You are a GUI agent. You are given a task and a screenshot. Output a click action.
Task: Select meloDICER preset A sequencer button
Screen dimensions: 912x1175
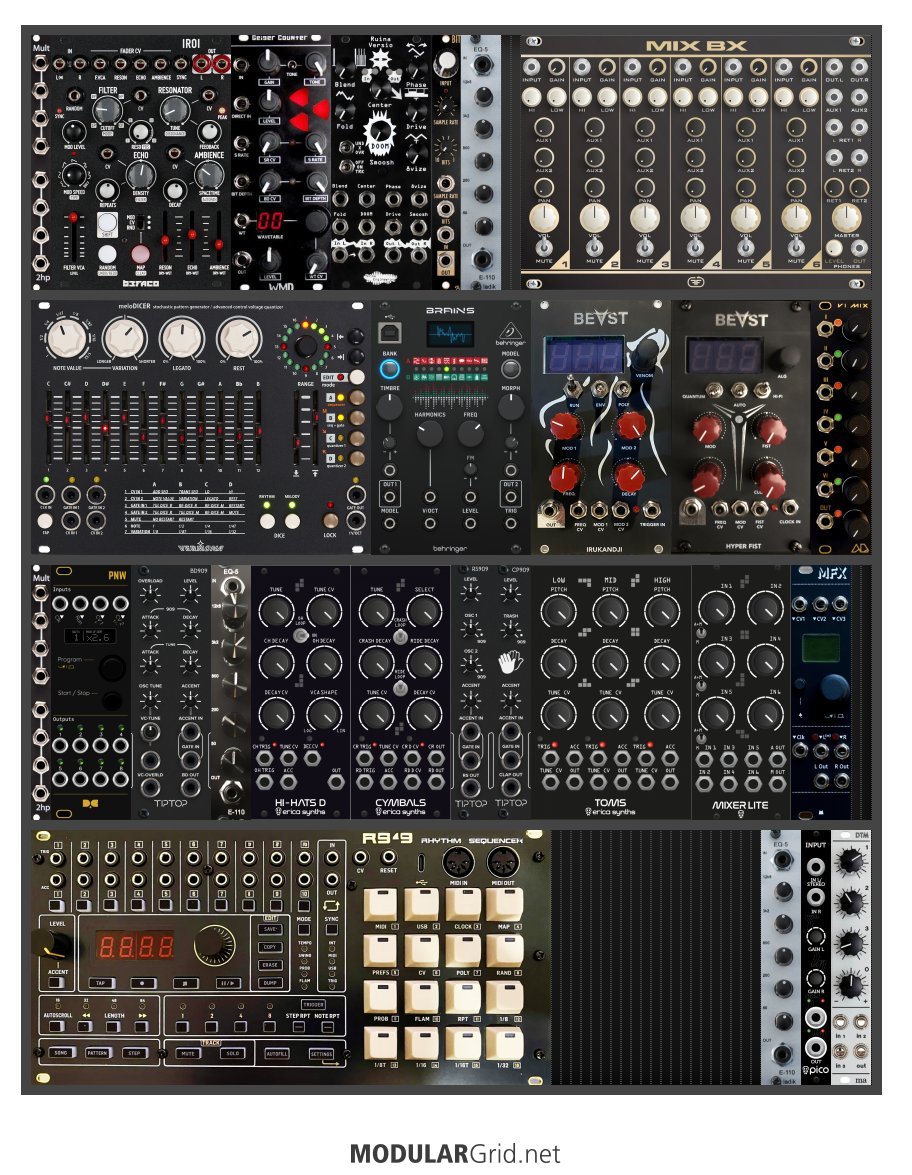coord(357,398)
